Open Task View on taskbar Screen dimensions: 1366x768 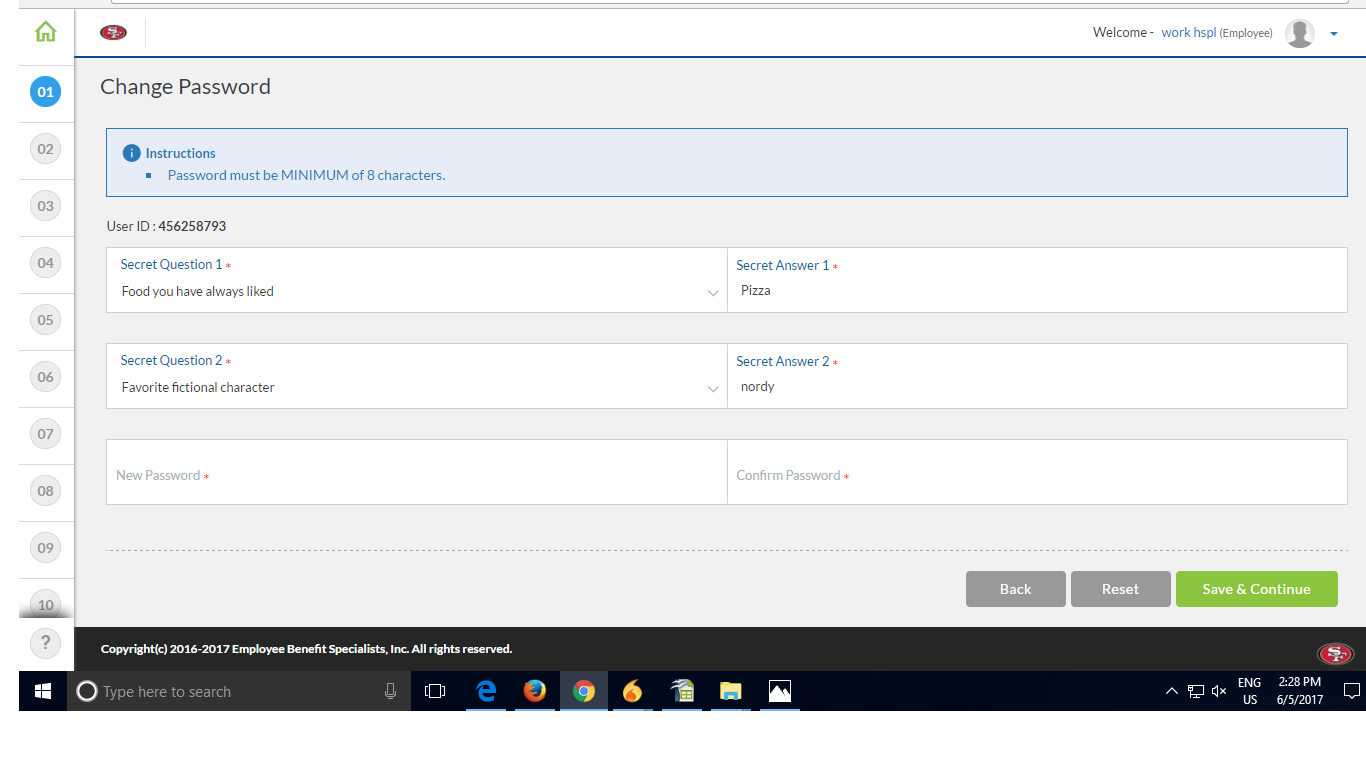pos(435,691)
